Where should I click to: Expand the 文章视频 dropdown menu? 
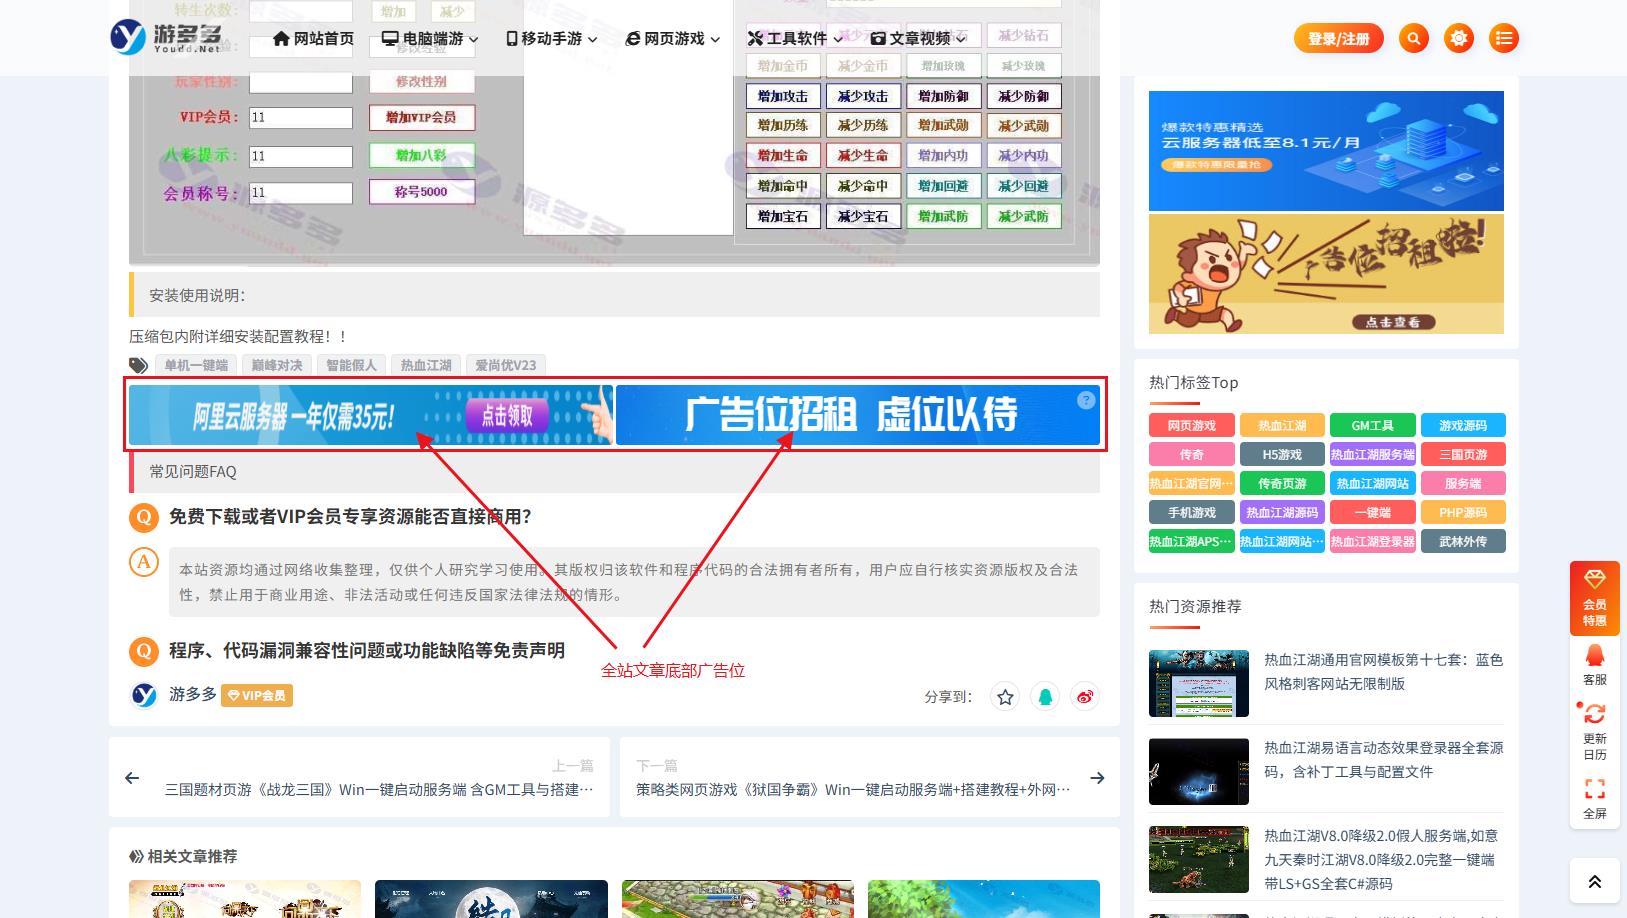918,38
